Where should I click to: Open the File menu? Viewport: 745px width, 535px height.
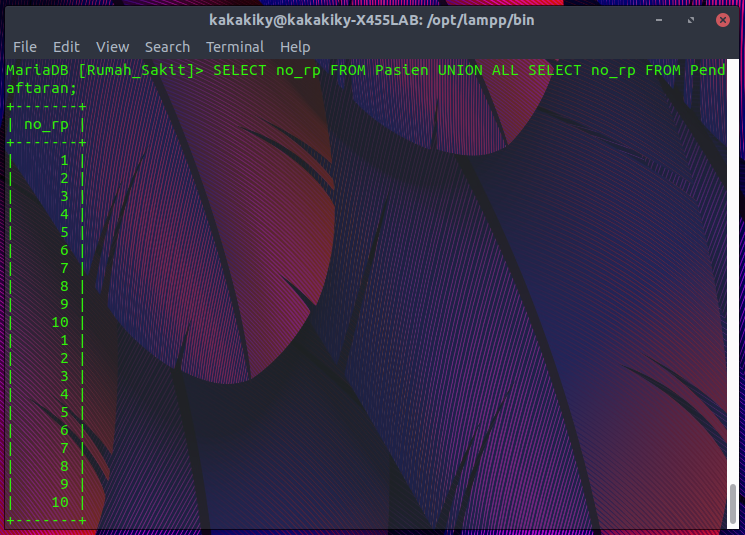[25, 47]
